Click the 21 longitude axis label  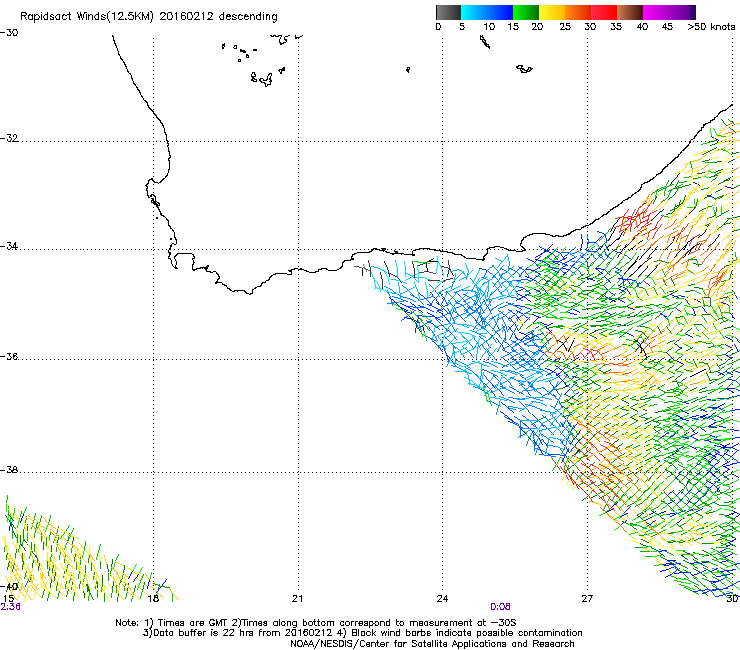(297, 599)
